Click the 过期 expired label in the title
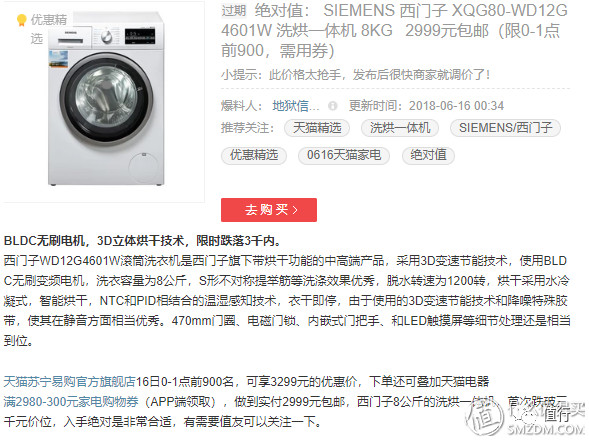Screen dimensions: 589x441 tap(234, 11)
